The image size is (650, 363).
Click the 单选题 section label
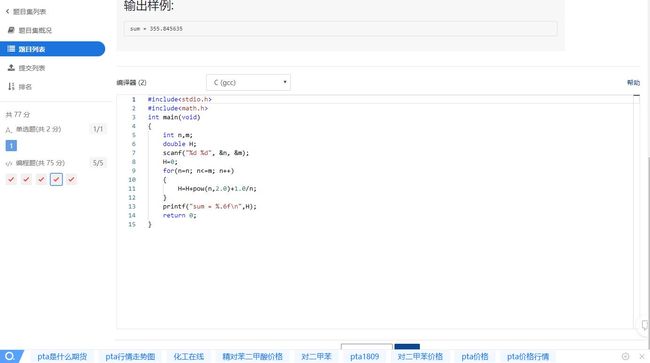coord(38,129)
